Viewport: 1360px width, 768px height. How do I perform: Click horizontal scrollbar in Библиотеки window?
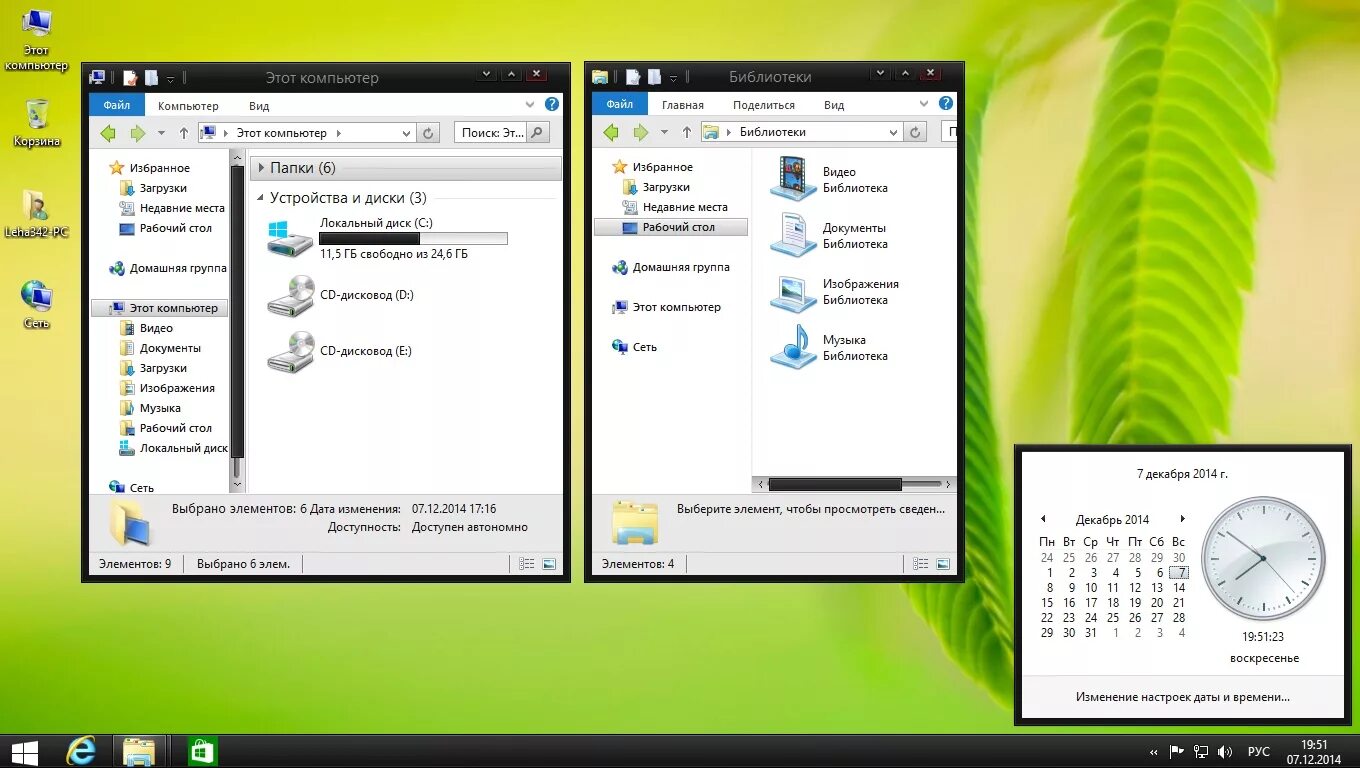click(x=835, y=484)
